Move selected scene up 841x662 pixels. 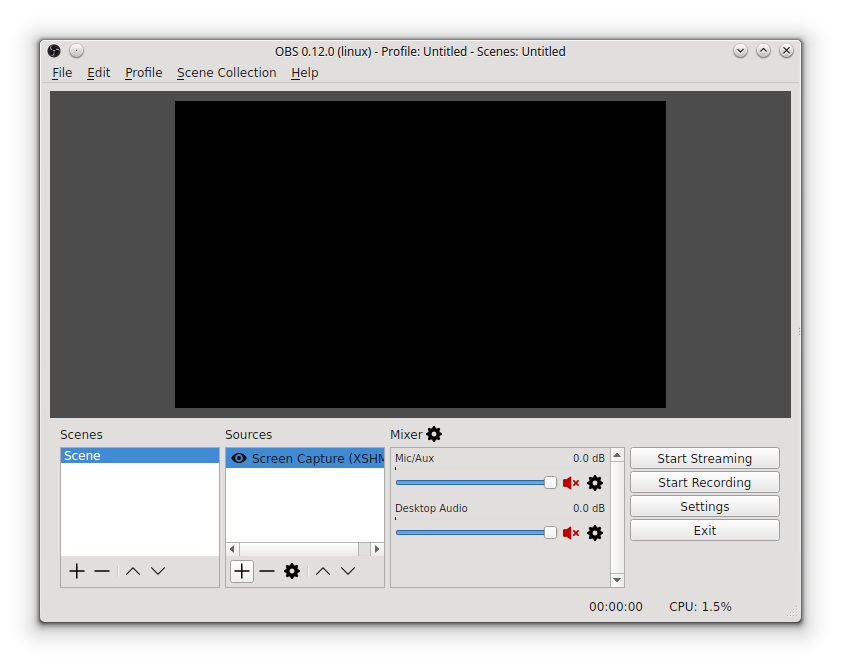coord(133,571)
